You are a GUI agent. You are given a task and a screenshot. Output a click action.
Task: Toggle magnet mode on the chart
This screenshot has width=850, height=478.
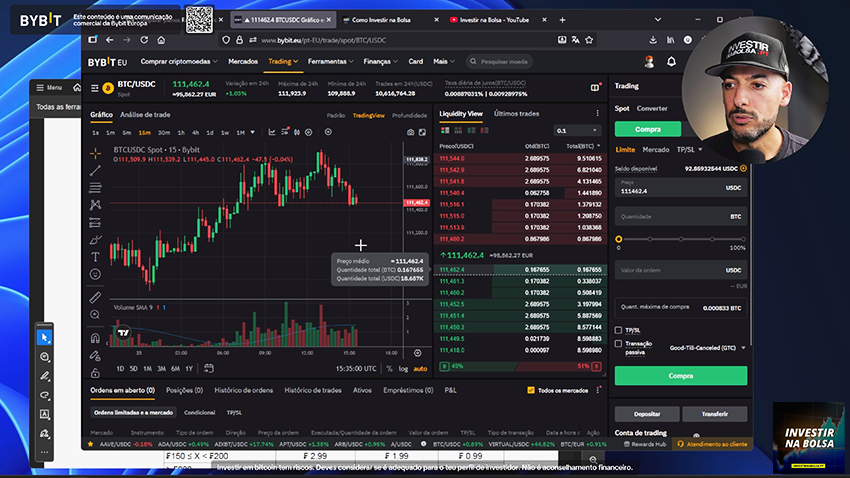[95, 338]
